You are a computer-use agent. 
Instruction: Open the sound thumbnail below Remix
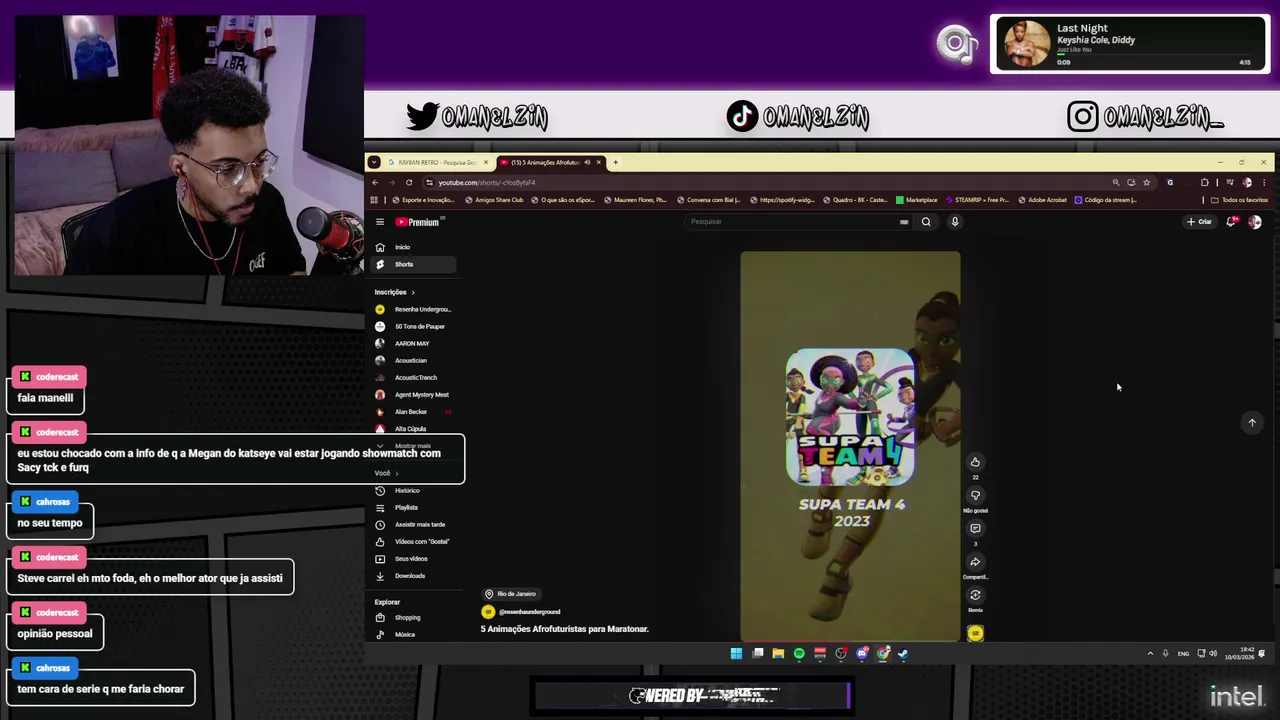click(x=975, y=633)
